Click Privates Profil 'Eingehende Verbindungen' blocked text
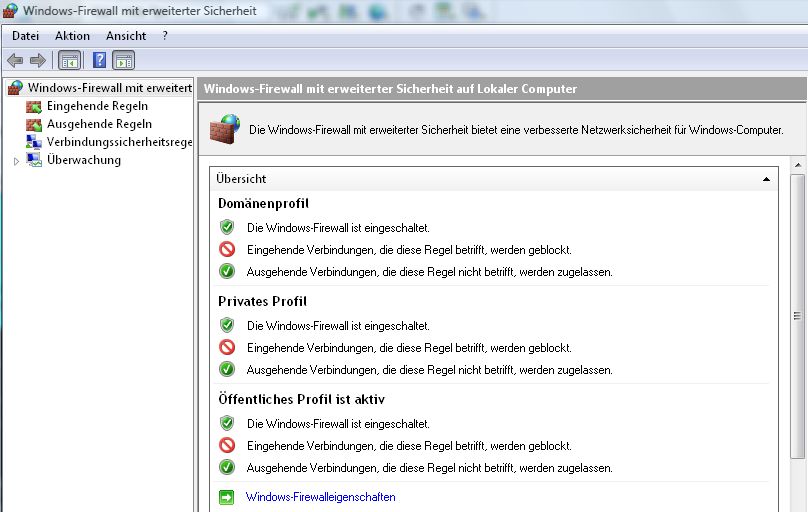This screenshot has width=808, height=512. coord(409,348)
